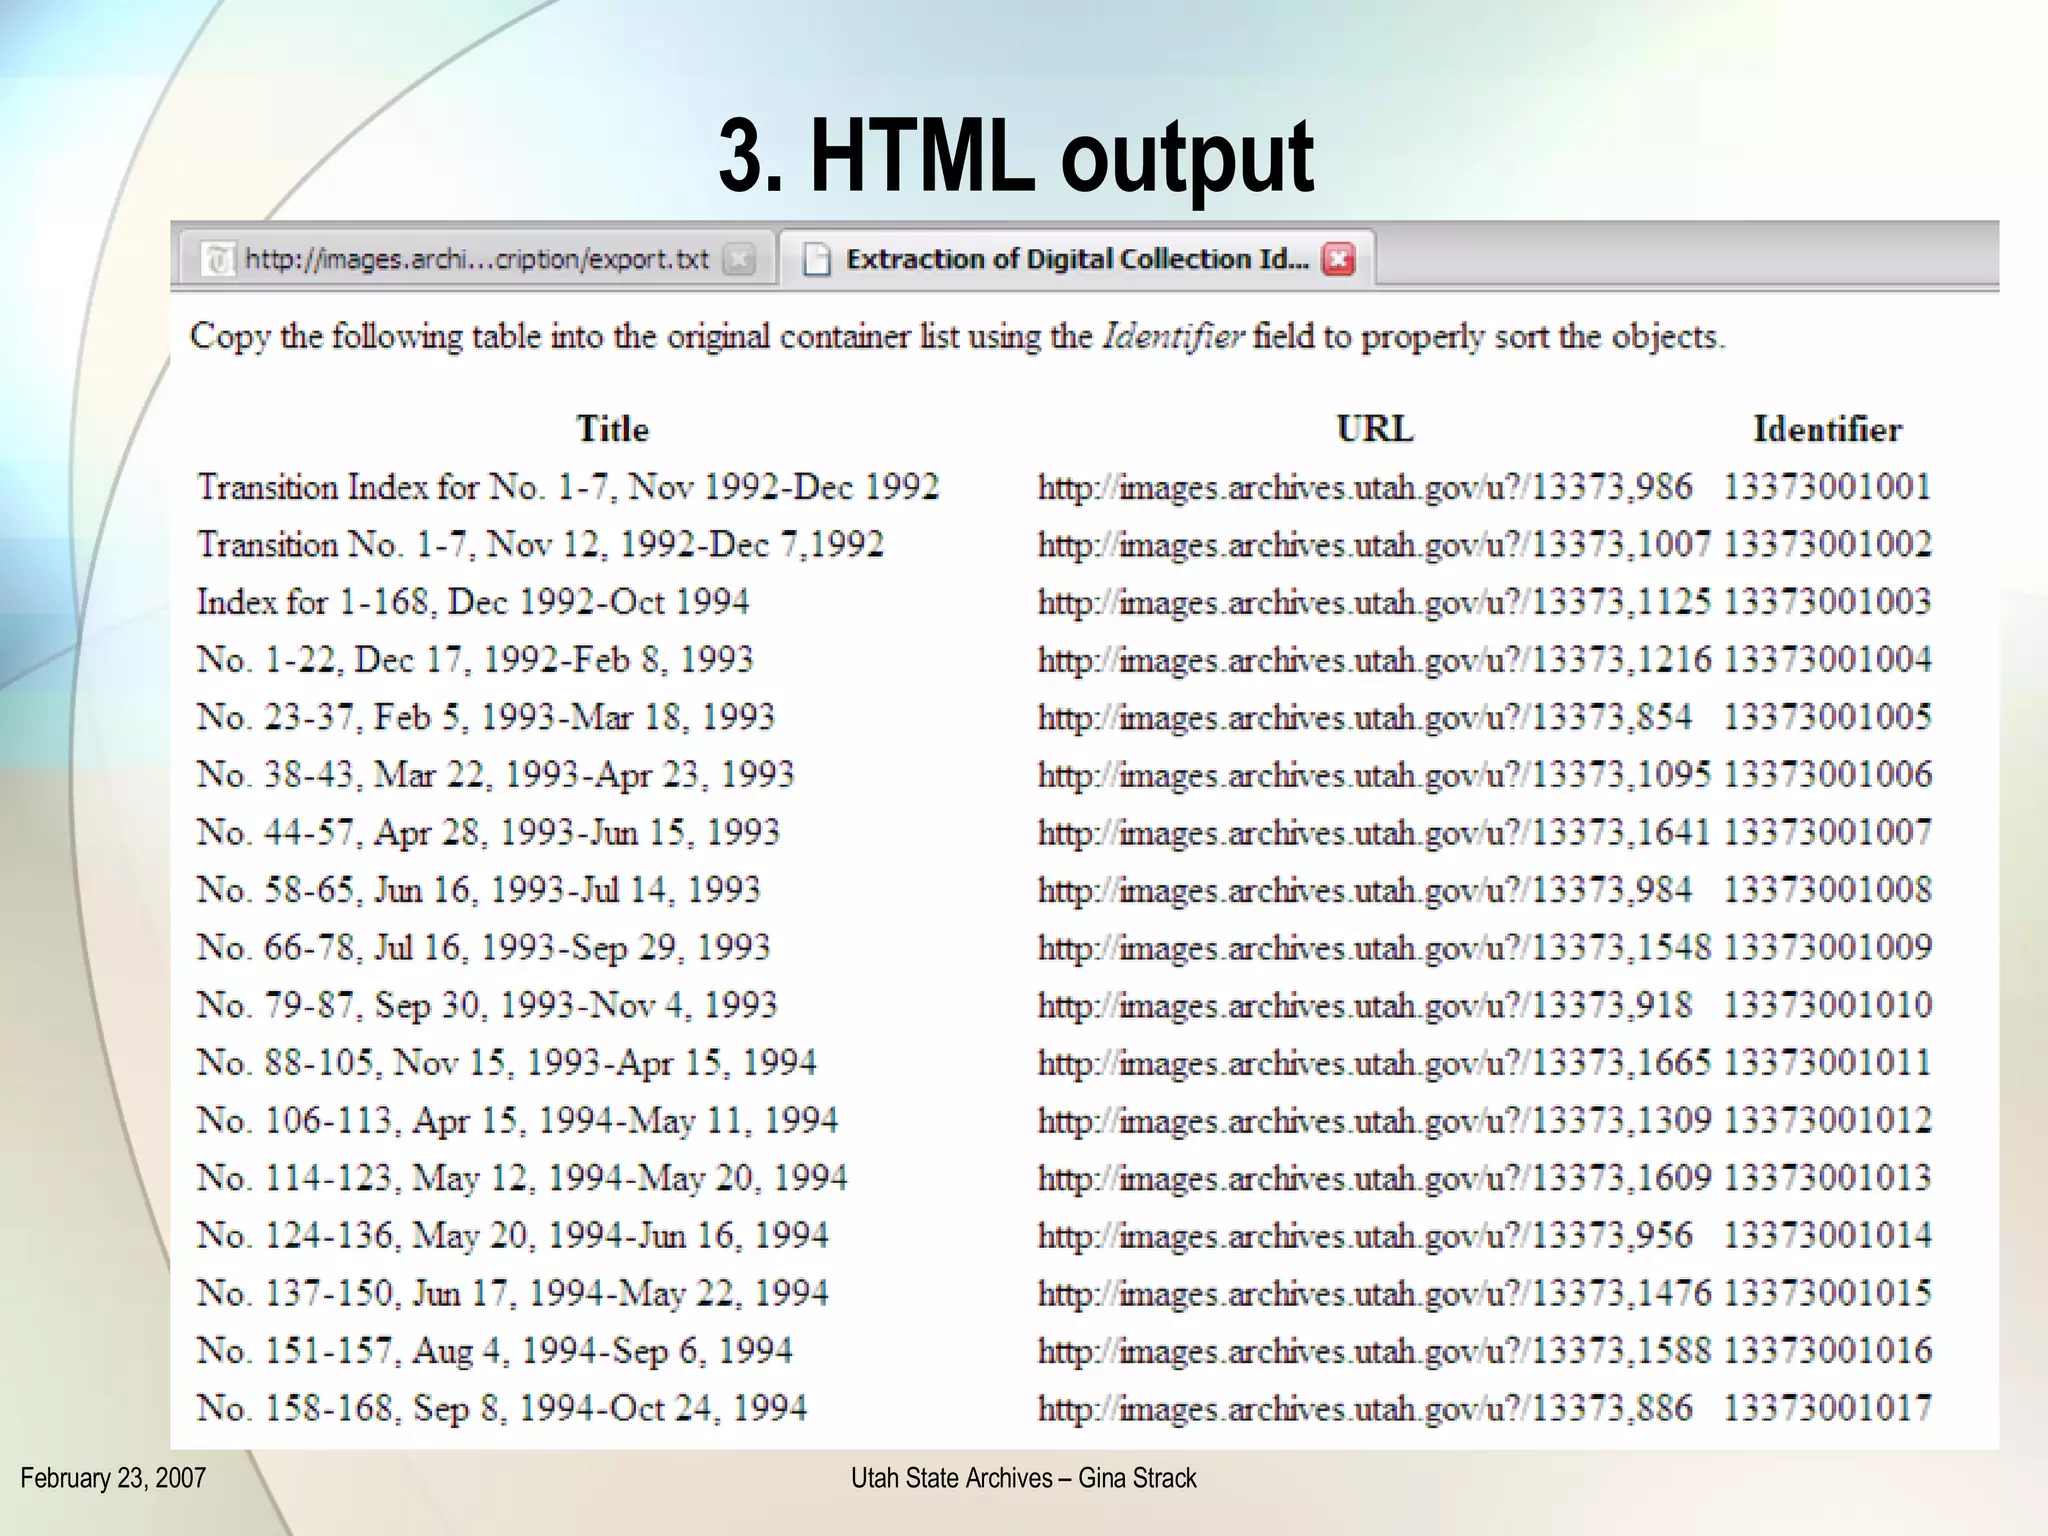Click the page icon on the Extraction tab
This screenshot has width=2048, height=1536.
tap(817, 260)
